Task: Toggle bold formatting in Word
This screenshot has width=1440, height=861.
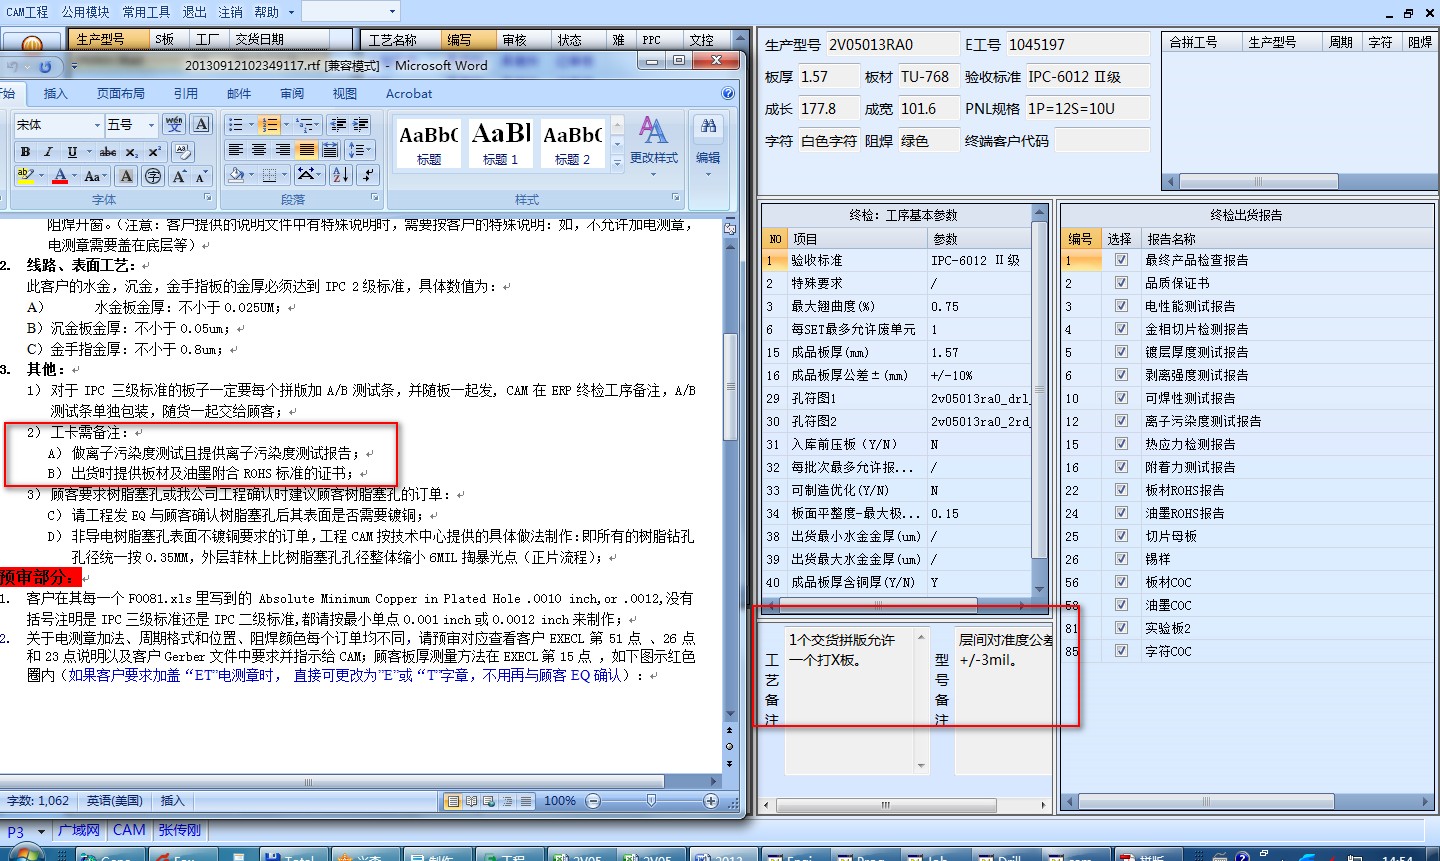Action: [x=25, y=152]
